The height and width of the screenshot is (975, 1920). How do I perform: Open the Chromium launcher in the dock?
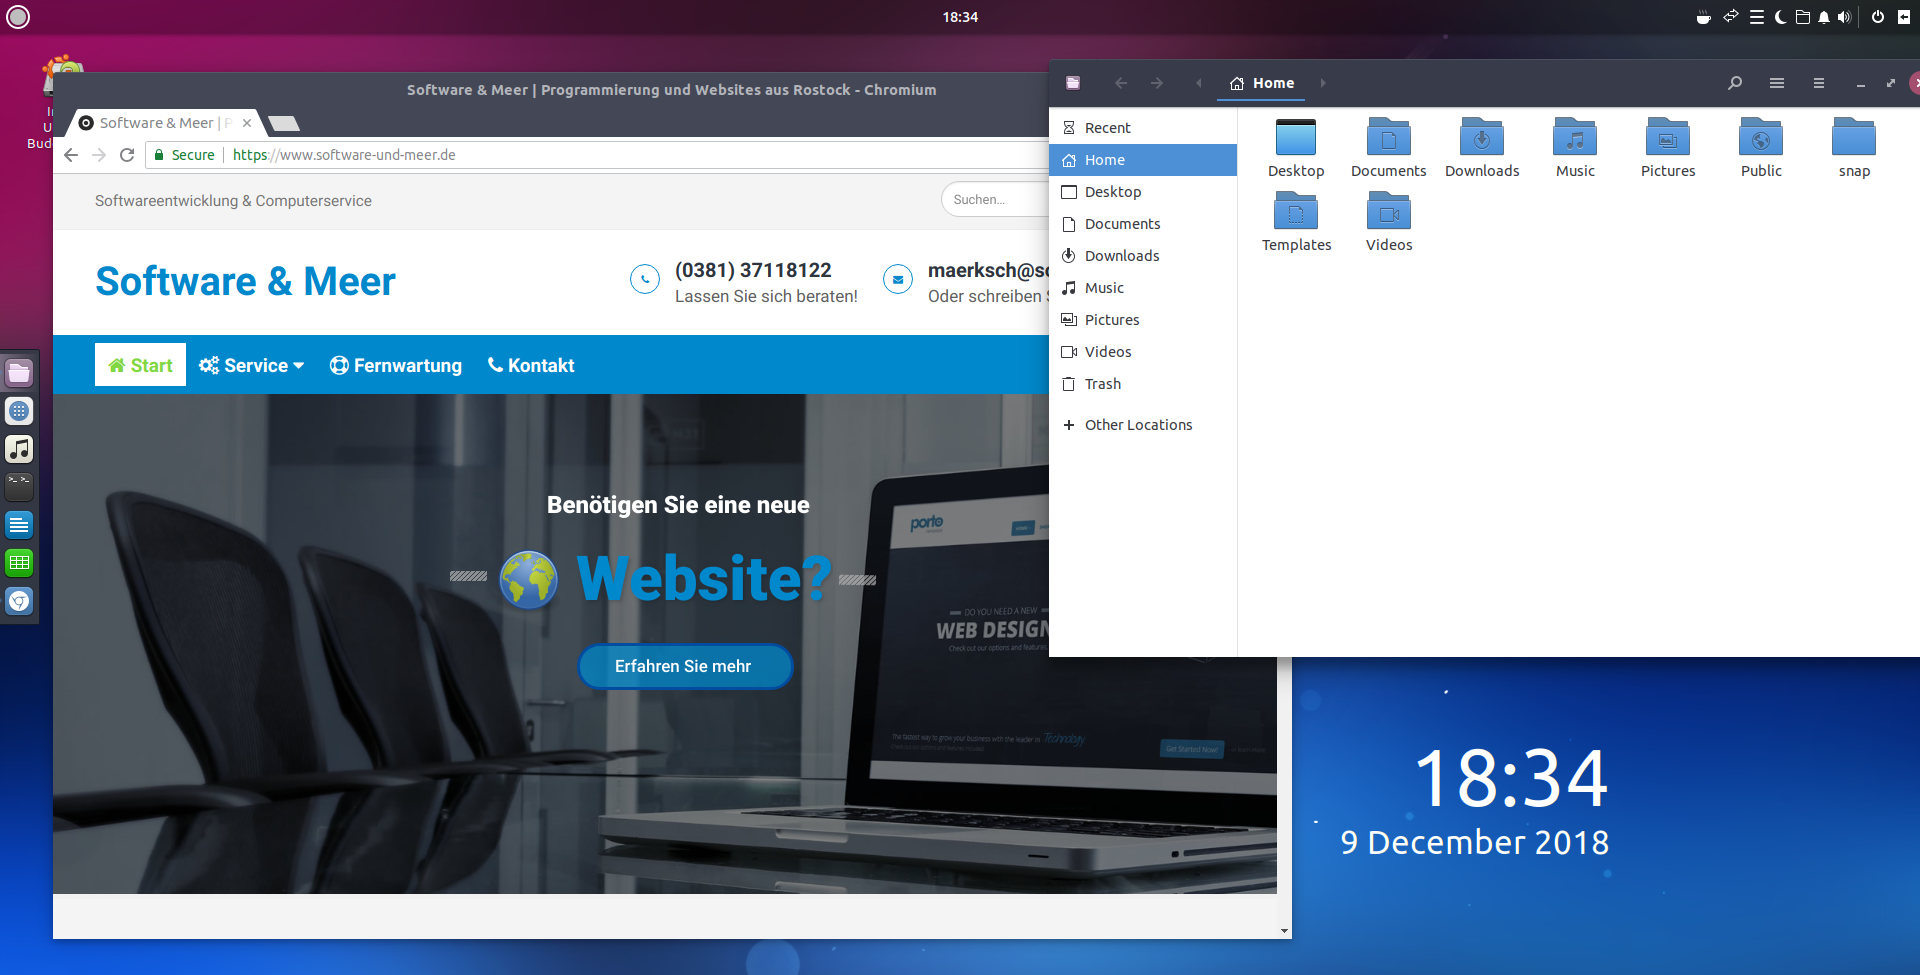(x=19, y=601)
